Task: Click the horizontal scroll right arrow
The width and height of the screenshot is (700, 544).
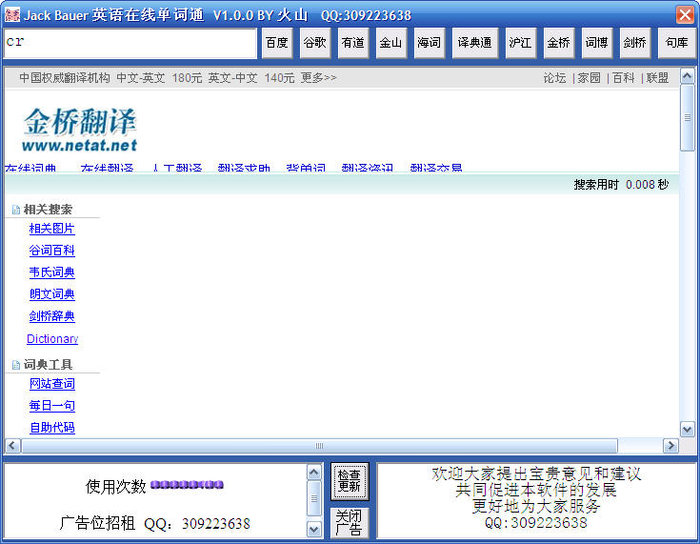Action: [x=671, y=445]
